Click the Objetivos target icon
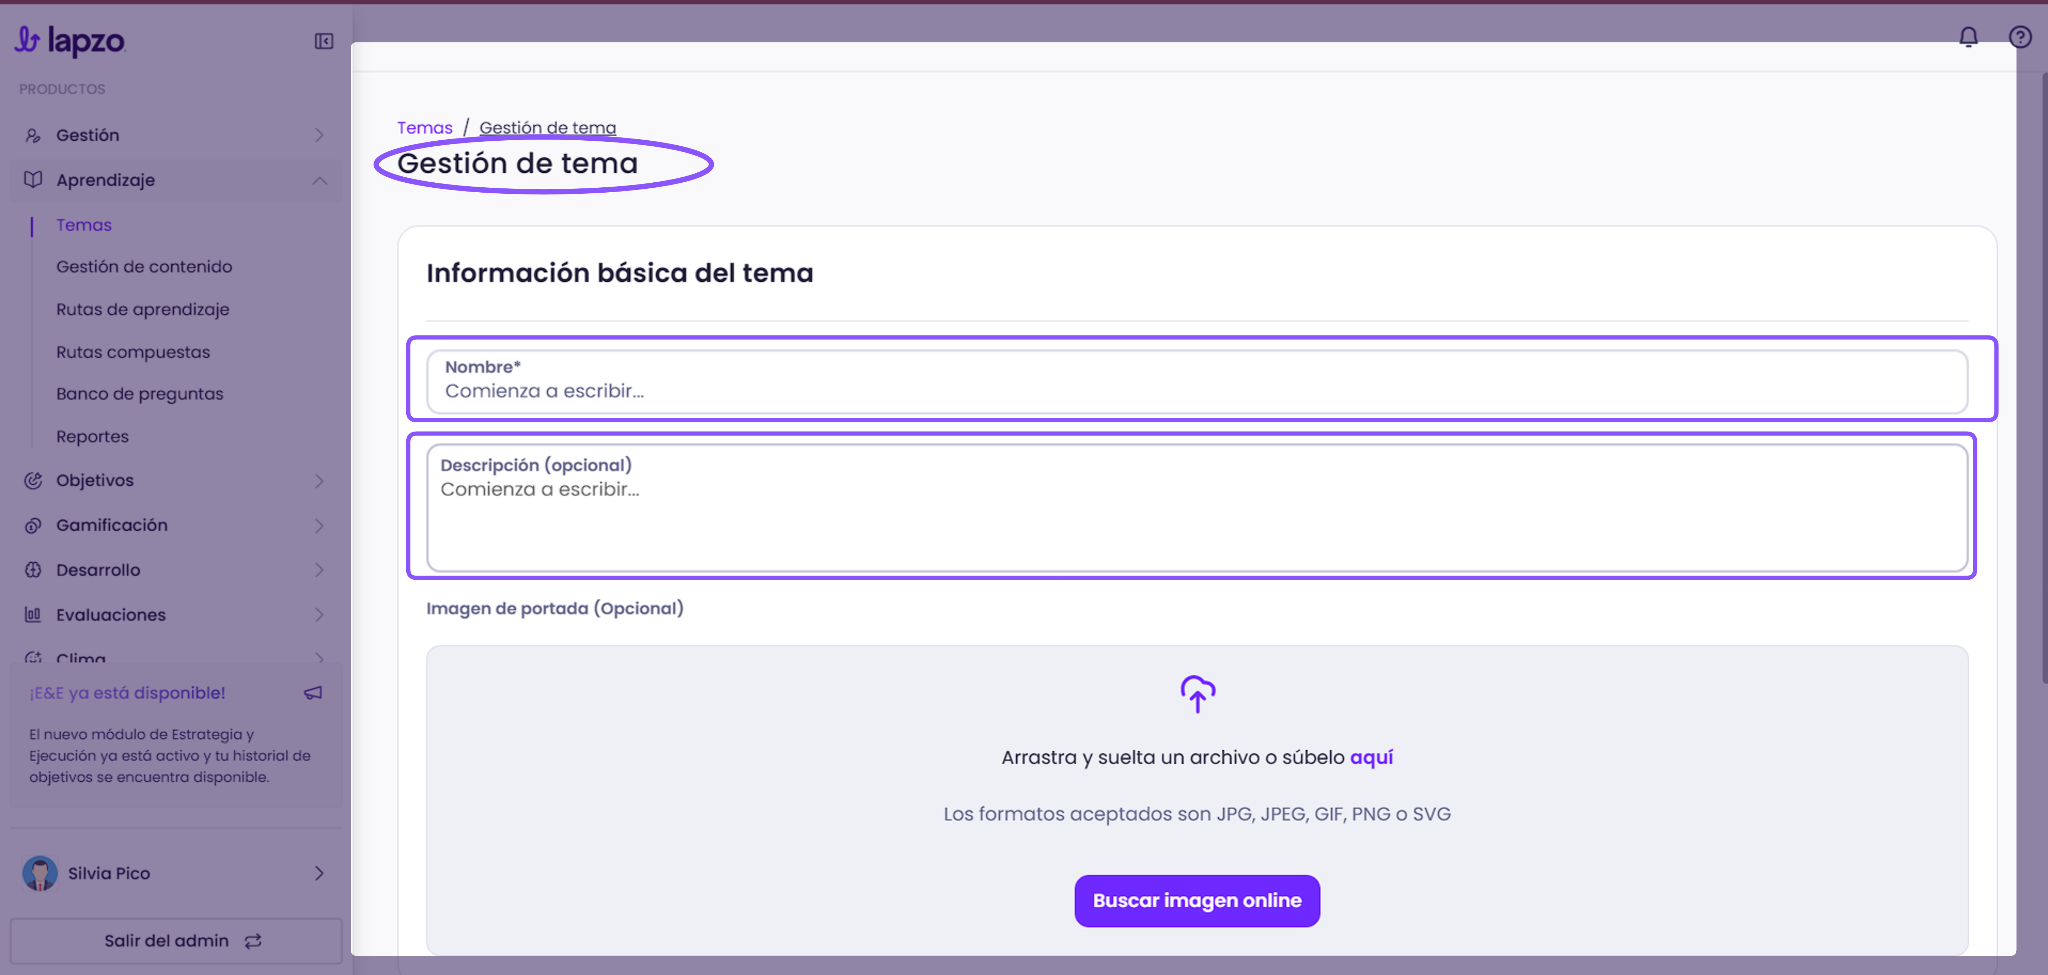The width and height of the screenshot is (2048, 975). pyautogui.click(x=33, y=480)
